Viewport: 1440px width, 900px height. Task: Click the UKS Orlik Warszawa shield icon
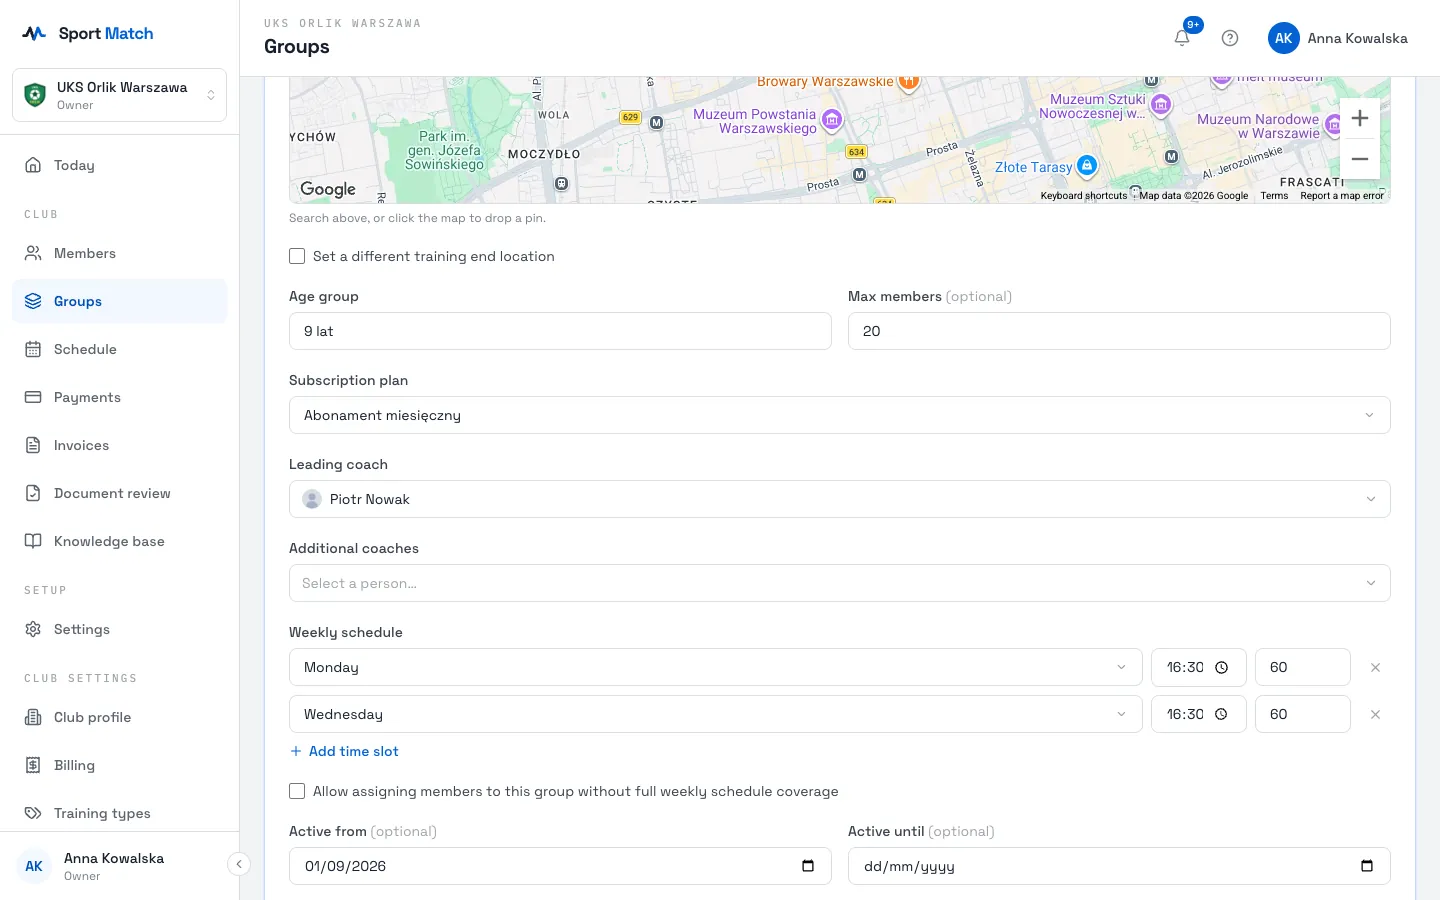click(x=35, y=95)
